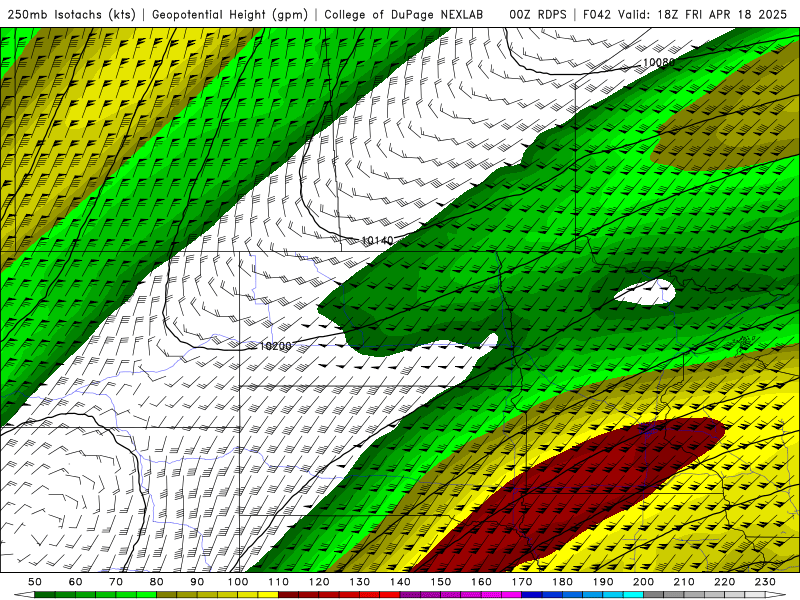800x600 pixels.
Task: Click the 100 knot legend value
Action: (238, 582)
